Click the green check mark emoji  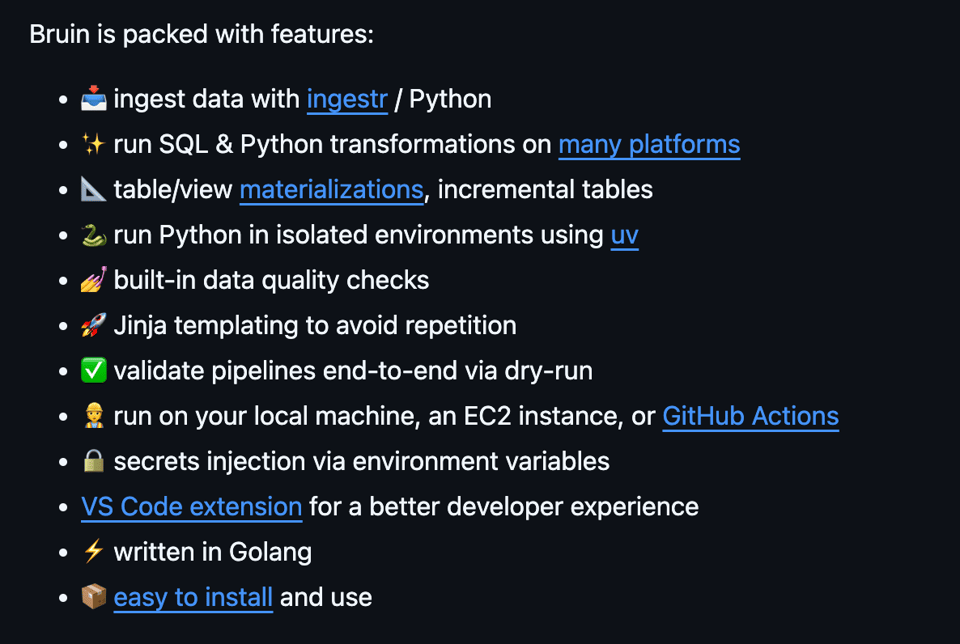[94, 371]
